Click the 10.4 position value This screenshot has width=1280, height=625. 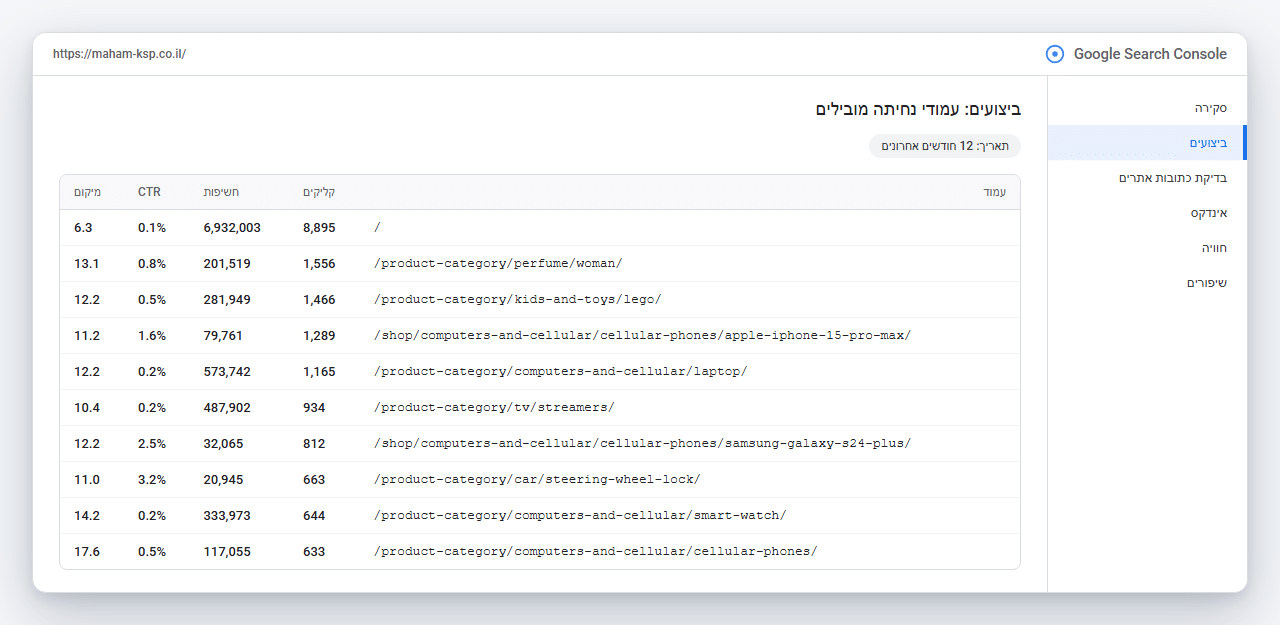[x=87, y=408]
